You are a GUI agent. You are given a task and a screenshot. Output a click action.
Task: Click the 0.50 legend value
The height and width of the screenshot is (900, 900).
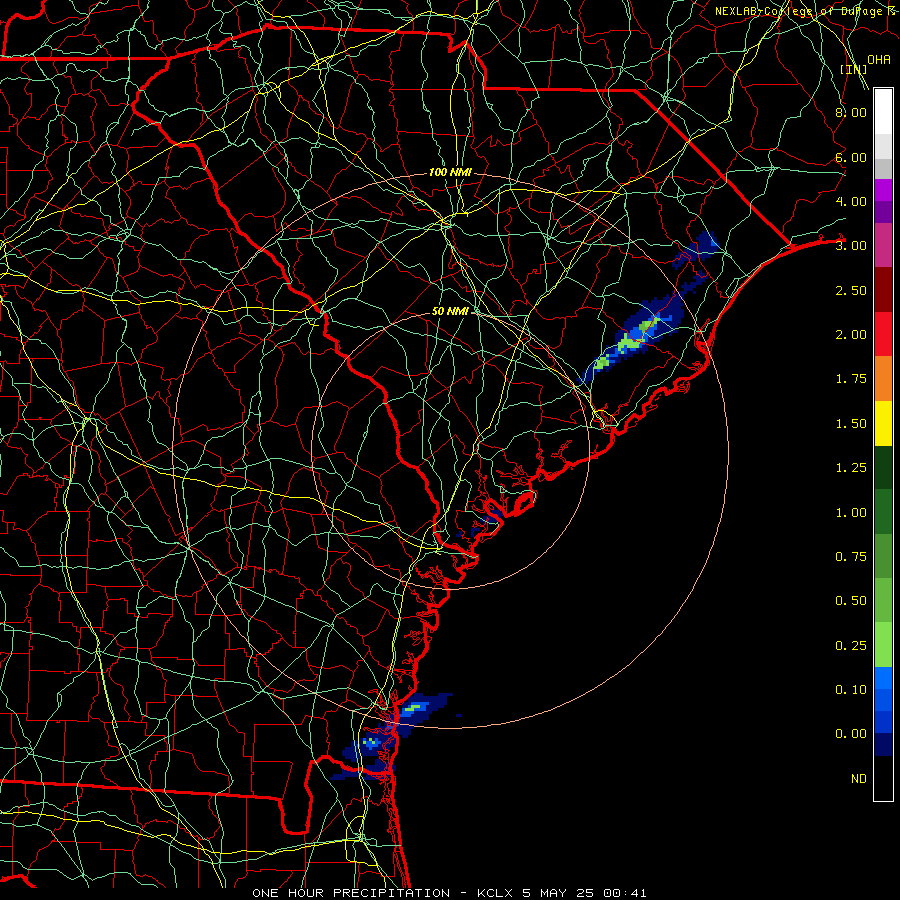pyautogui.click(x=851, y=601)
